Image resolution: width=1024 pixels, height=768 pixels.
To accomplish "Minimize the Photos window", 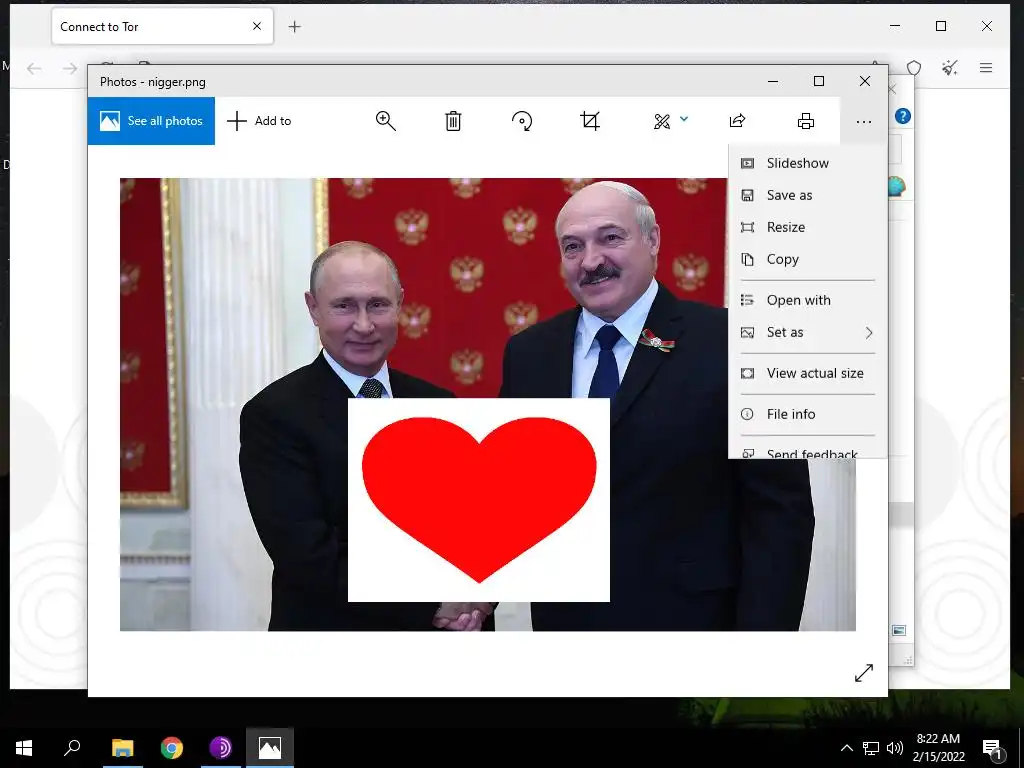I will tap(773, 82).
